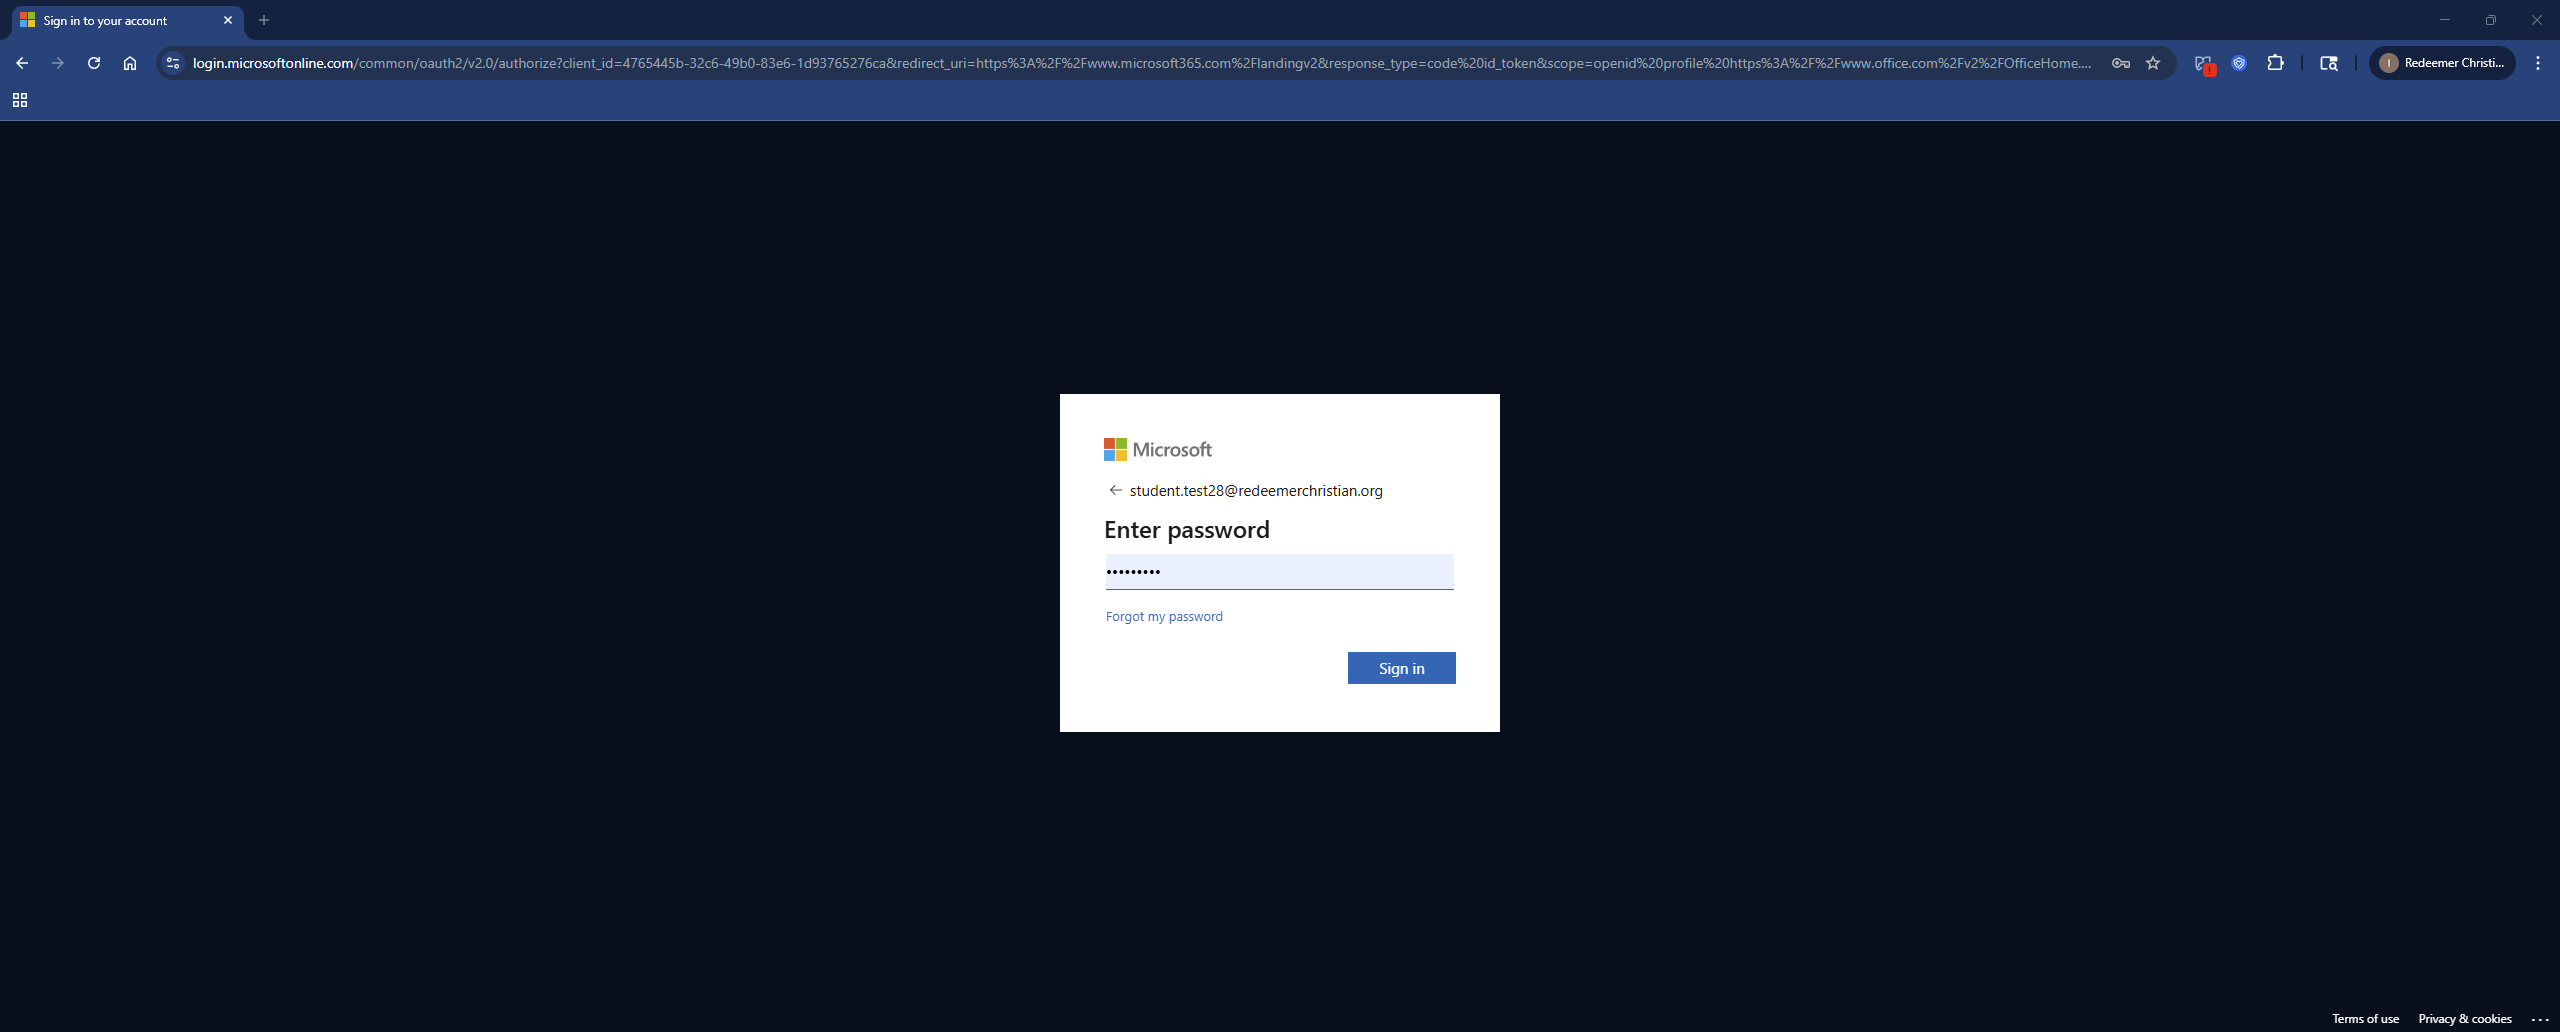The image size is (2560, 1032).
Task: Open the Extensions puzzle menu
Action: (x=2275, y=63)
